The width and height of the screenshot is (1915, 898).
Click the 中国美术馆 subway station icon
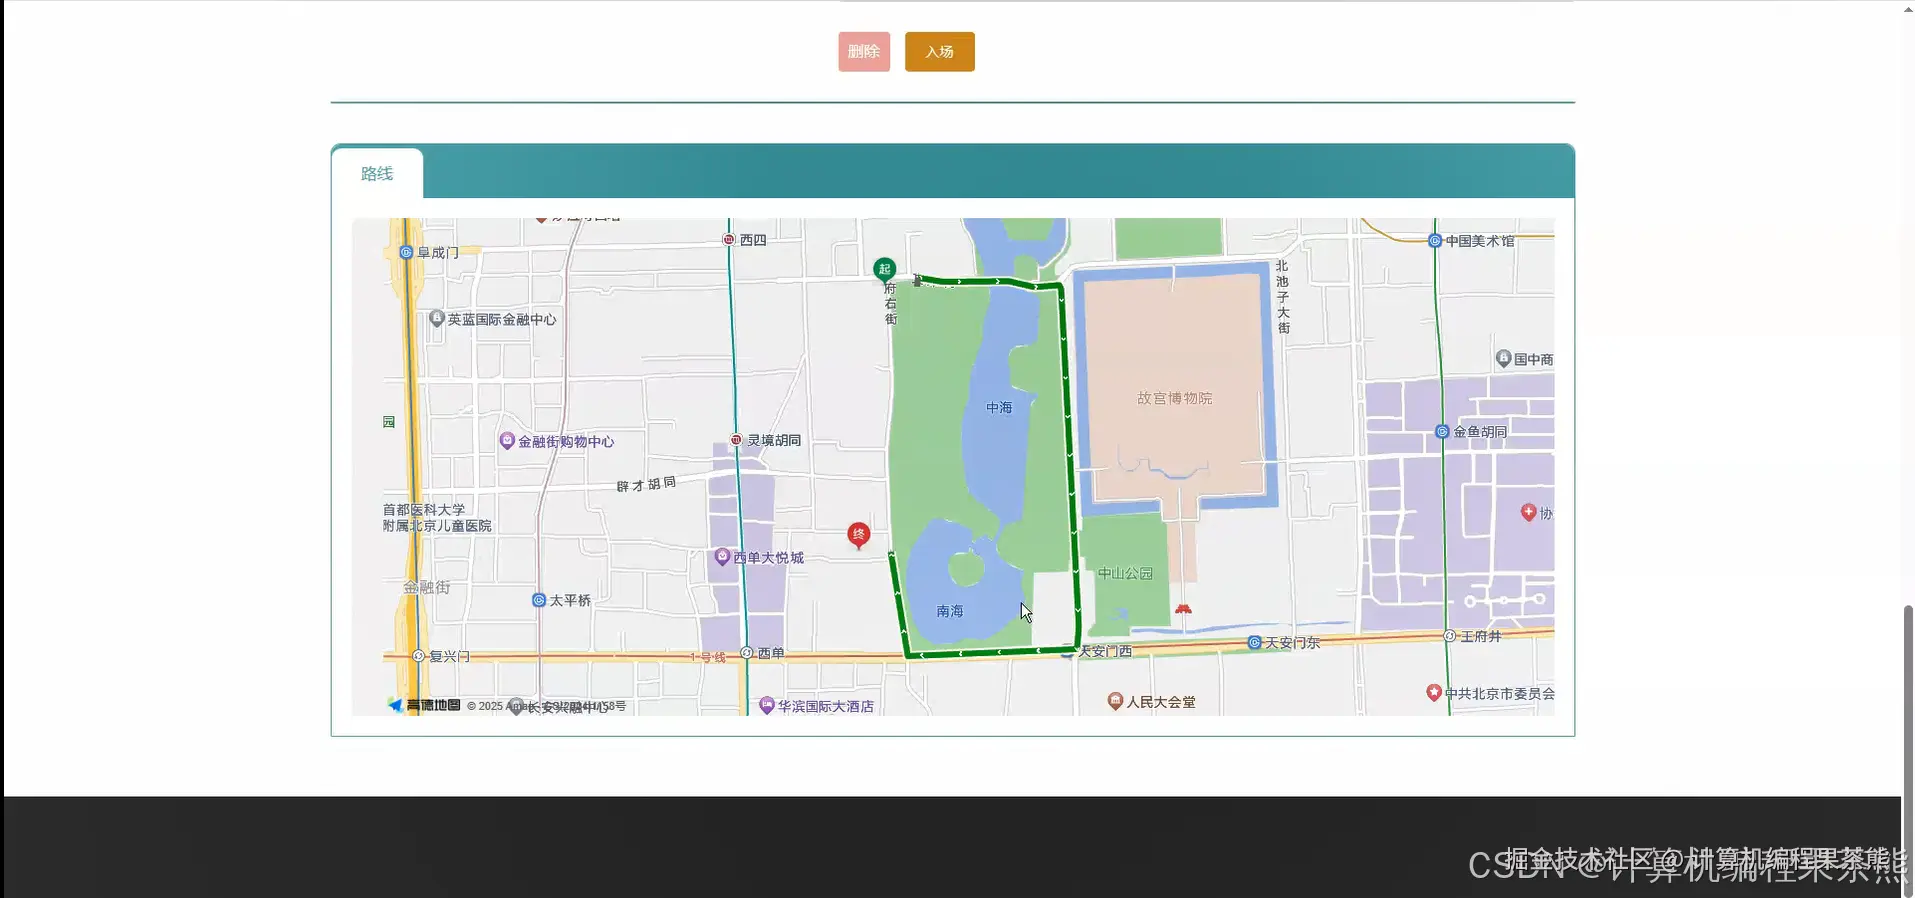(1435, 241)
